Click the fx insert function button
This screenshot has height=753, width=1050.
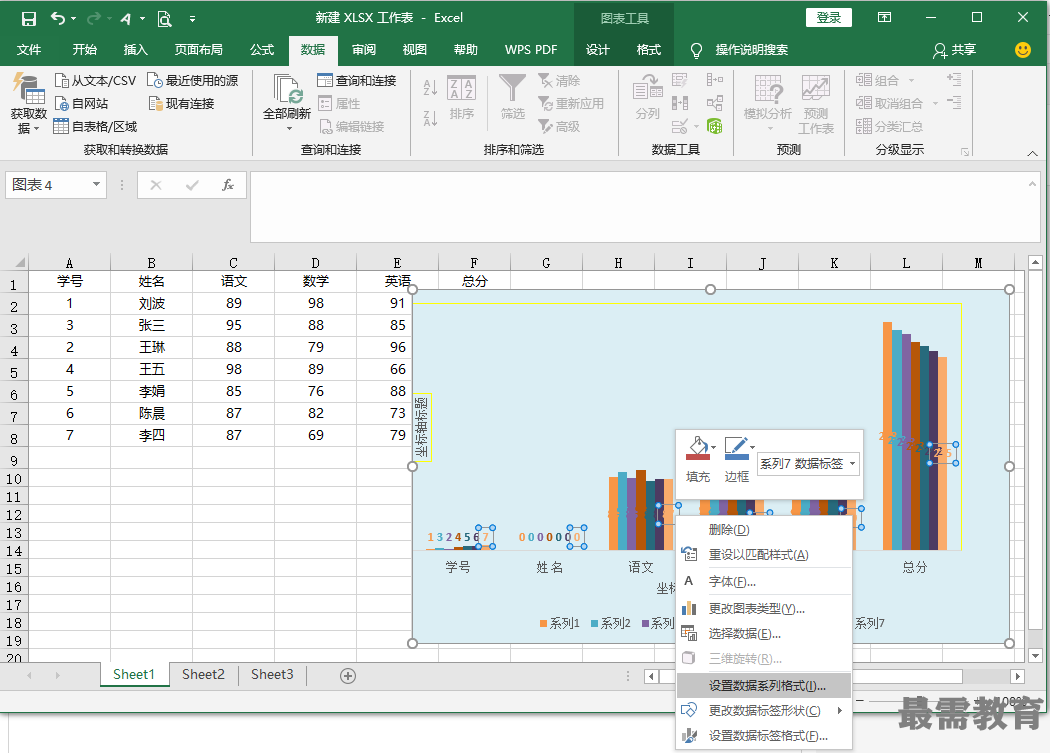[228, 185]
